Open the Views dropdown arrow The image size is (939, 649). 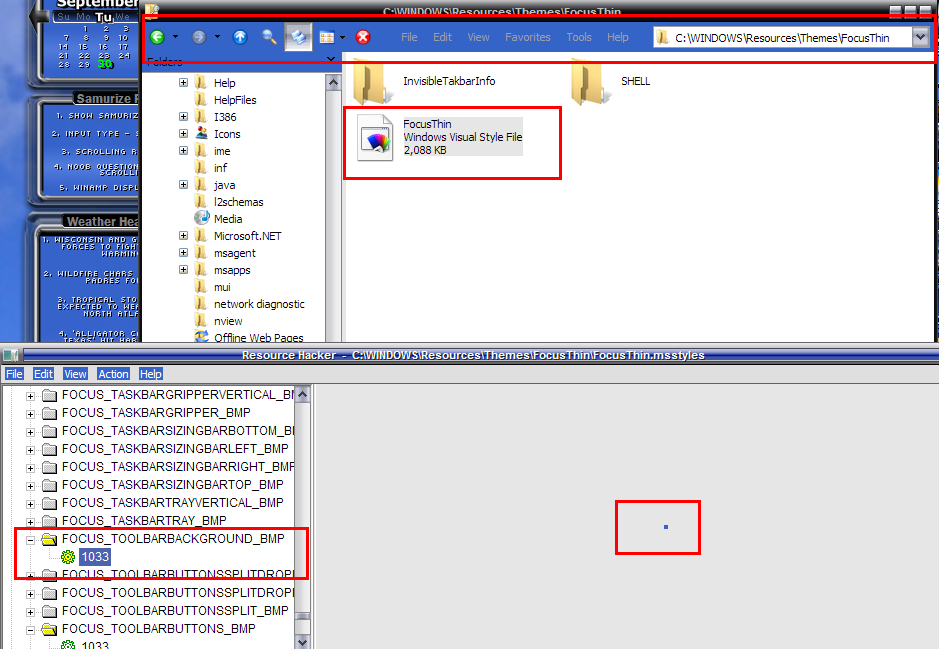[x=343, y=37]
